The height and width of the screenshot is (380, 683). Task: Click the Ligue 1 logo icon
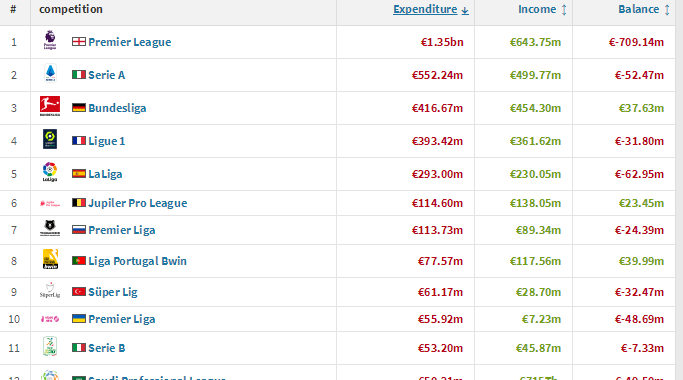point(50,139)
